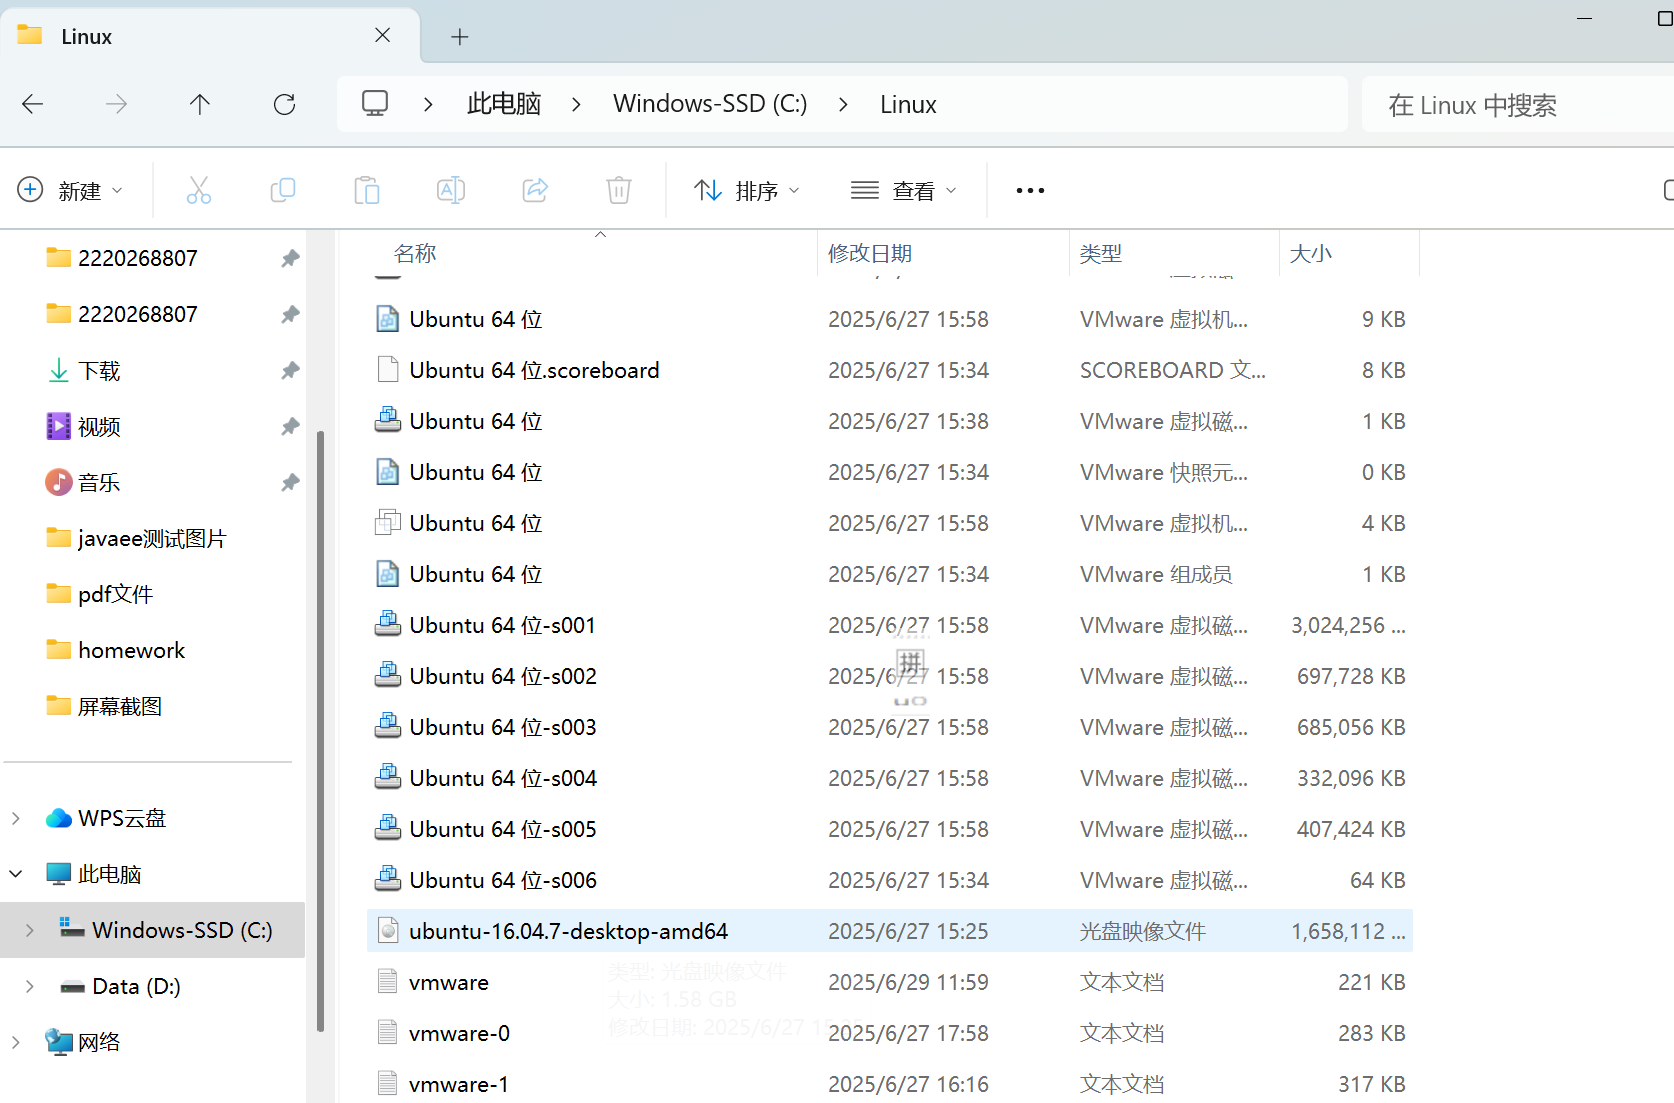Click the 查看 more options (...) menu
Viewport: 1674px width, 1103px height.
[x=1029, y=190]
